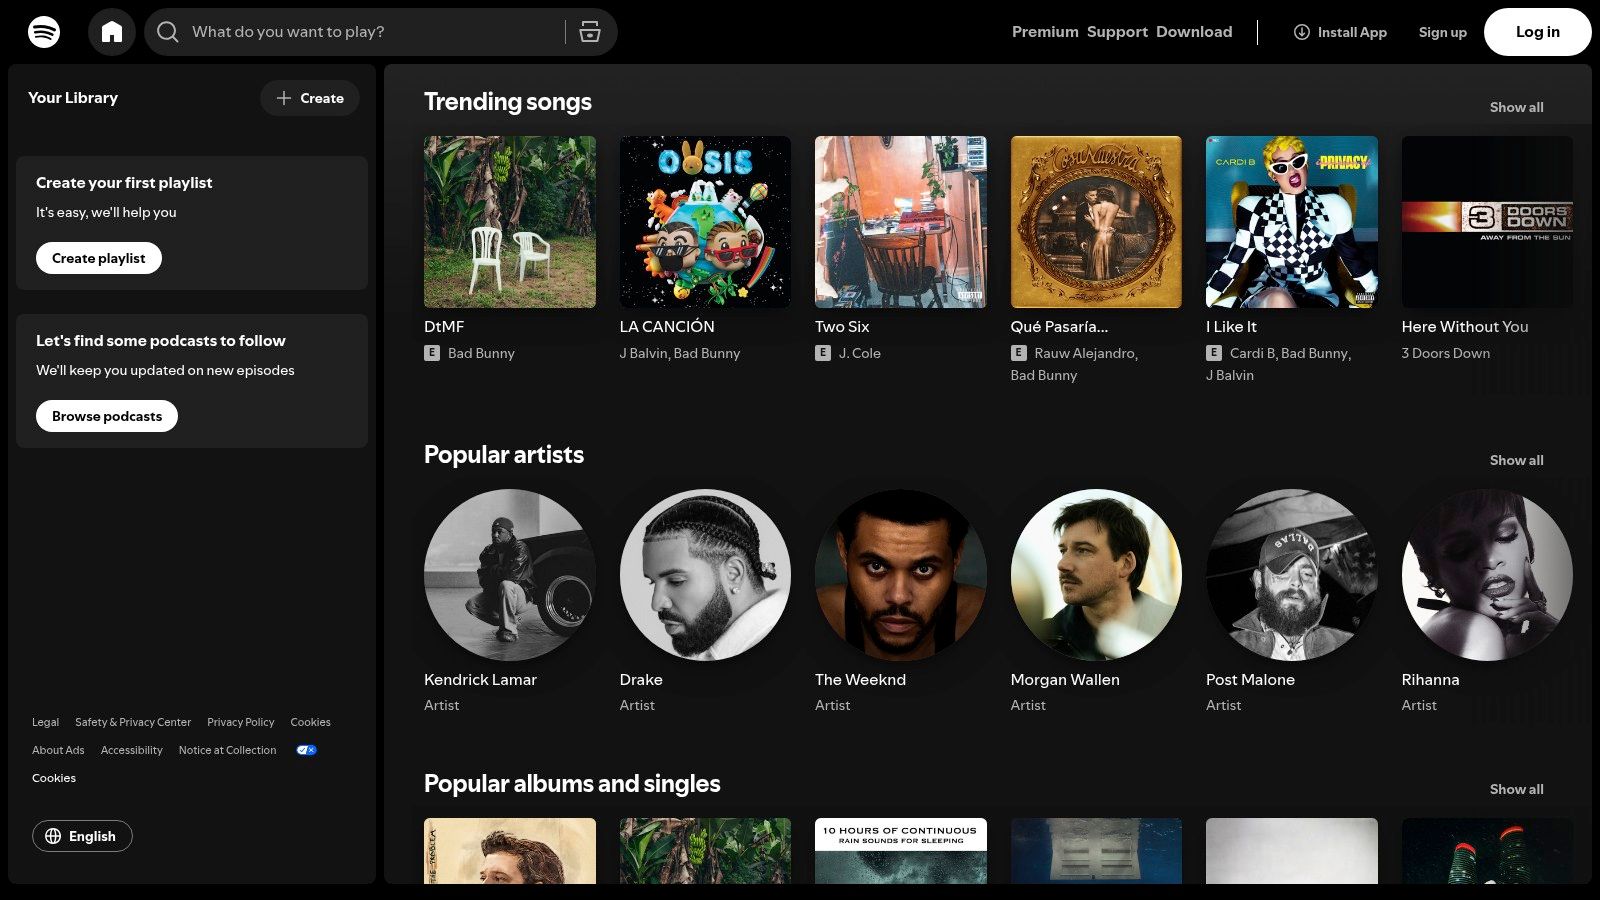Click the search magnifier icon
1600x900 pixels.
[x=168, y=32]
